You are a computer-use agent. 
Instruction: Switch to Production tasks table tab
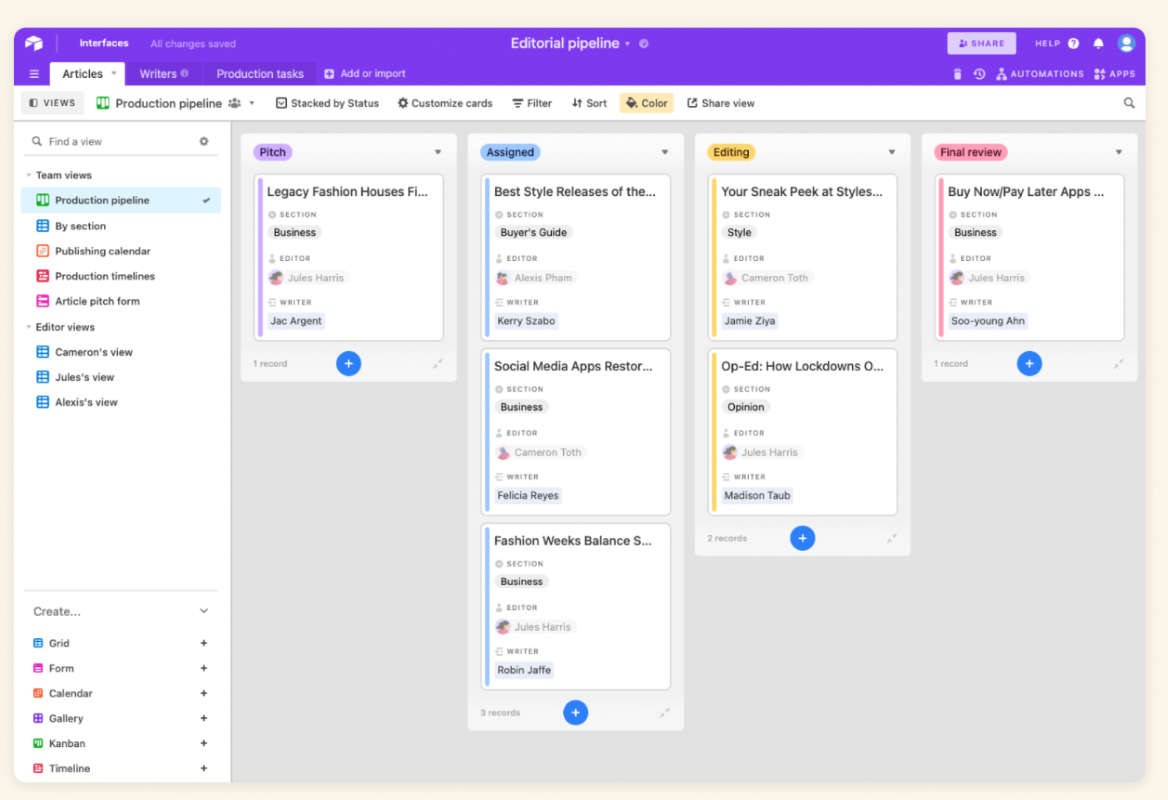[x=260, y=74]
